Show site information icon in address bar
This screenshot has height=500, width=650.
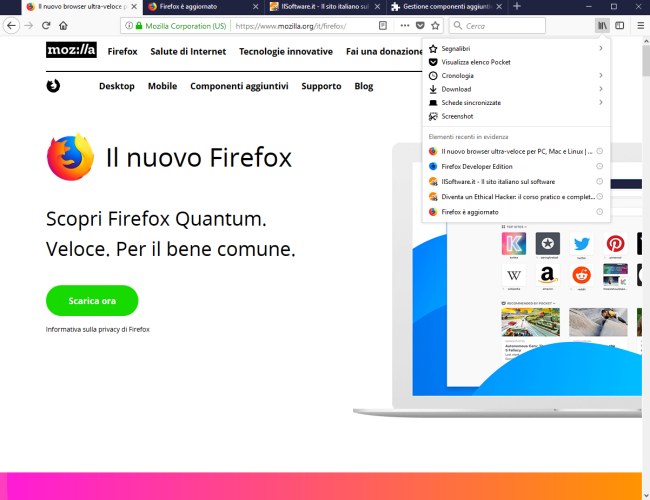(x=129, y=26)
